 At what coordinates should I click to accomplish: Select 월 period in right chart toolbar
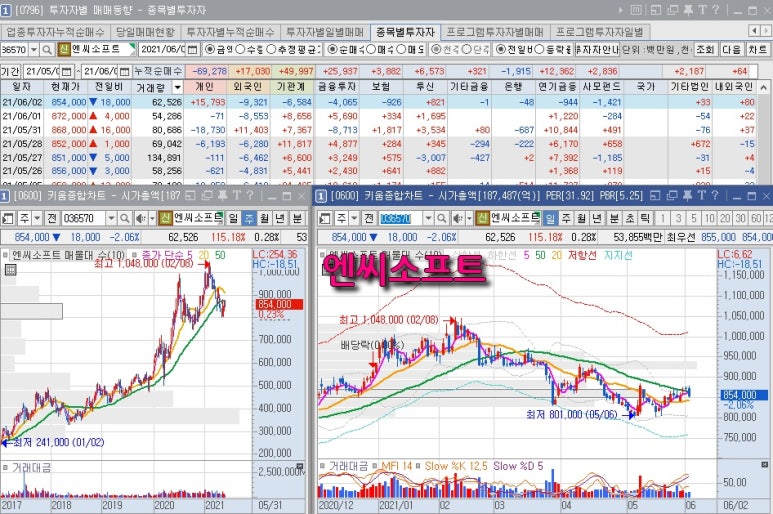(x=582, y=218)
